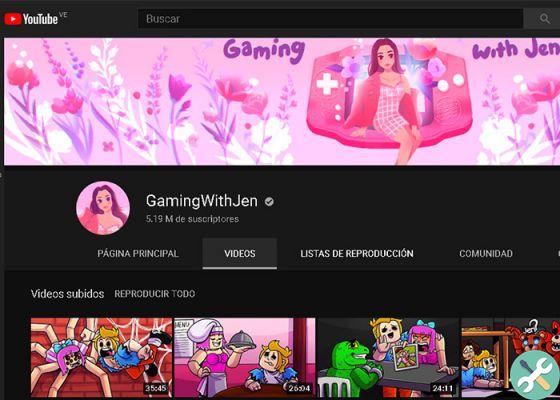Click the wrench and screwdriver icon
Viewport: 560px width, 400px height.
click(x=534, y=375)
